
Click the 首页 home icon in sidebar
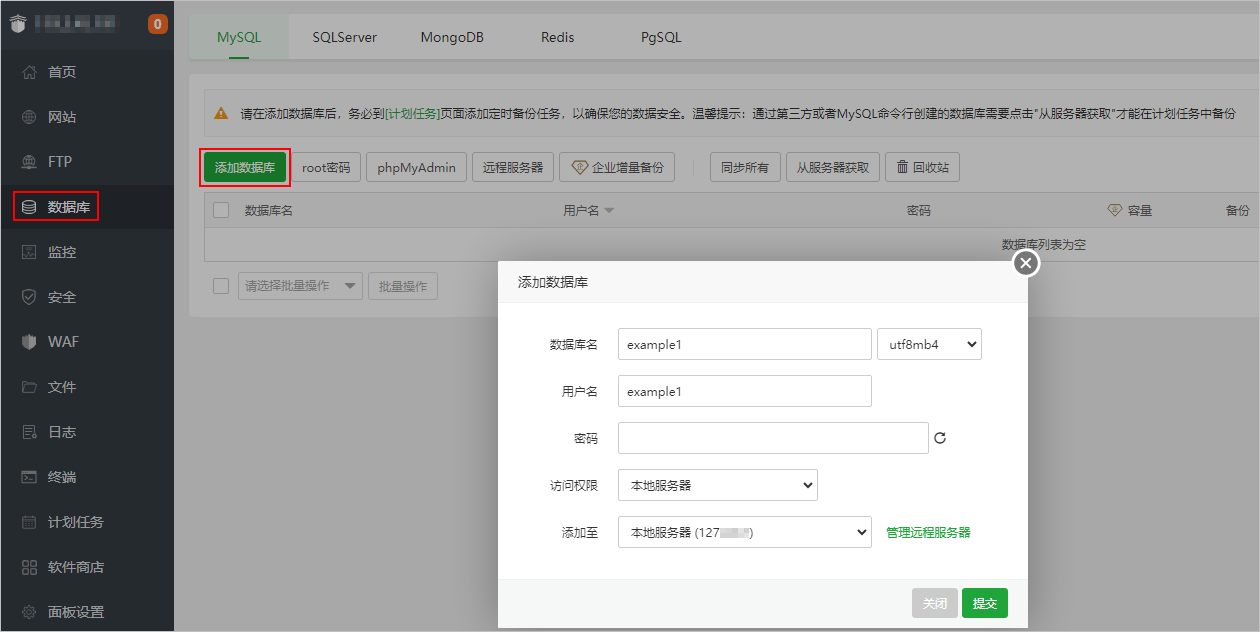pos(29,72)
